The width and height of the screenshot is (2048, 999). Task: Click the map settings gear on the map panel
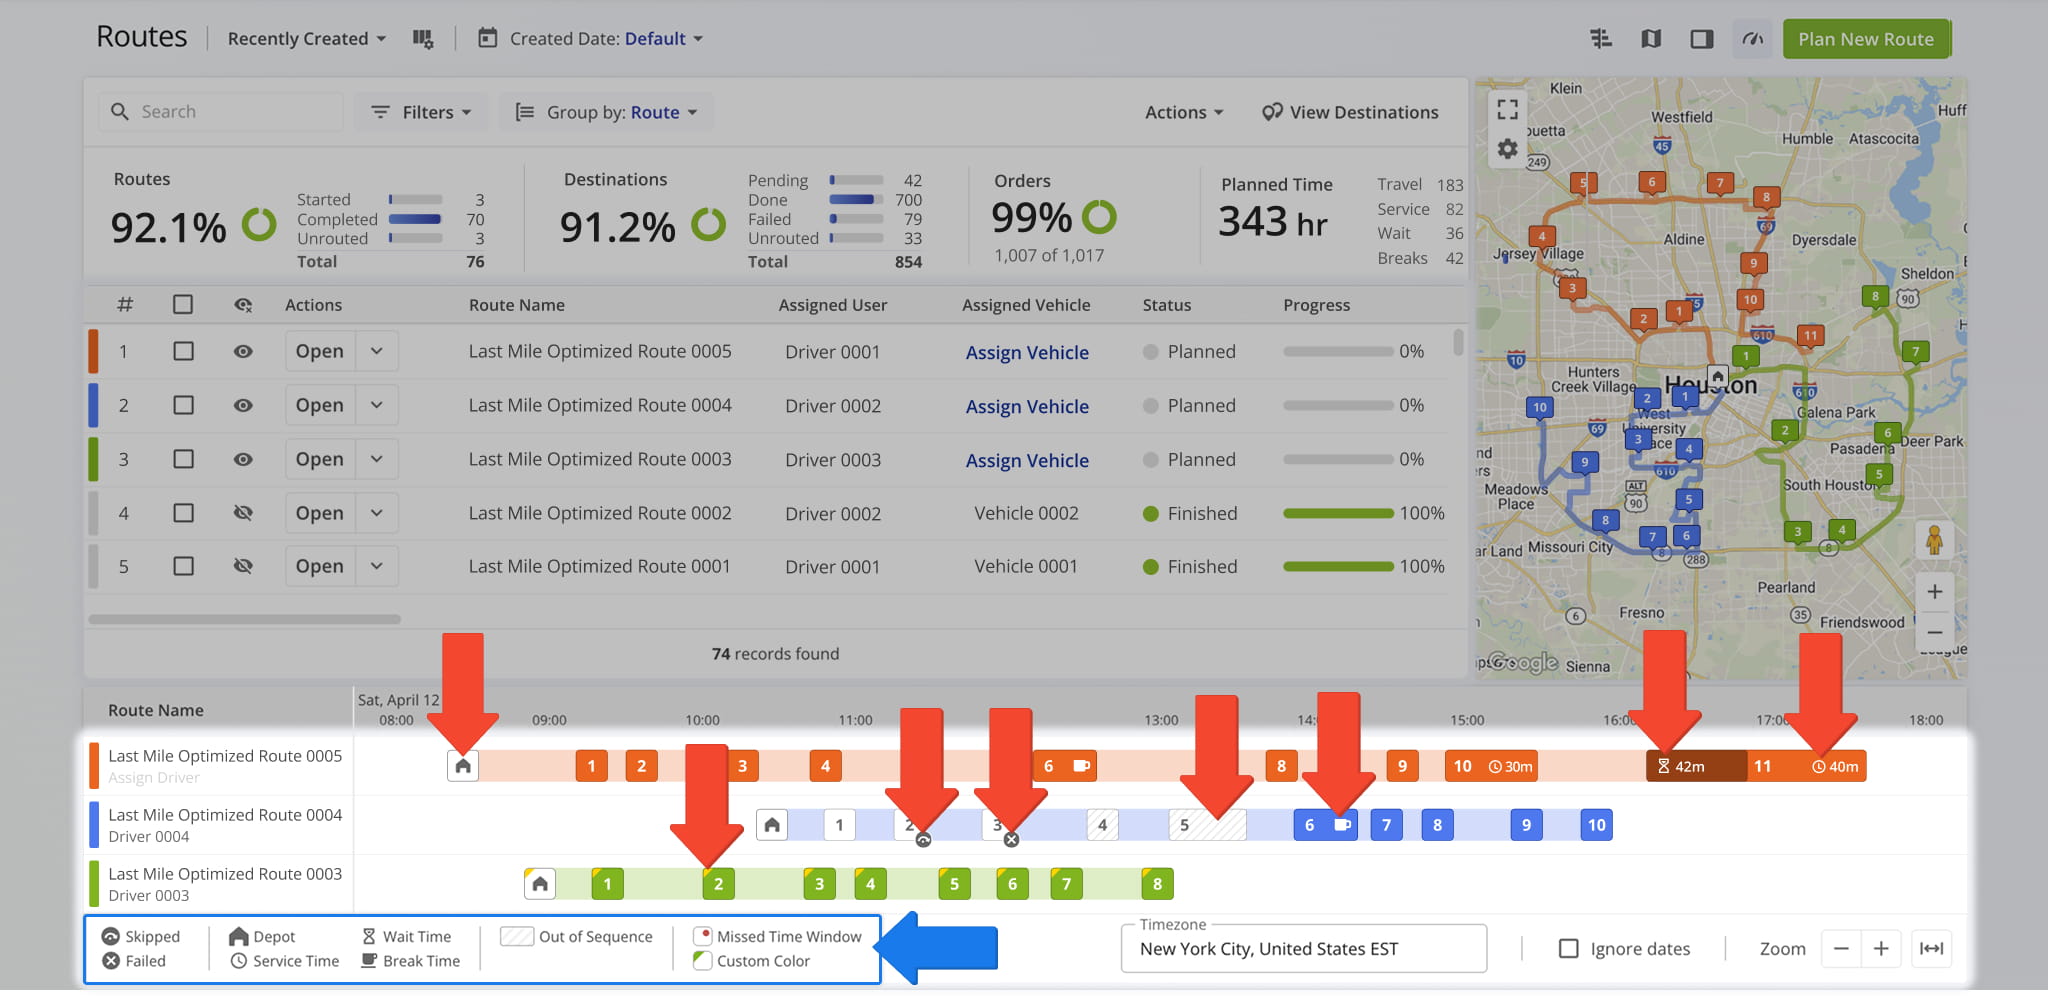[1508, 148]
